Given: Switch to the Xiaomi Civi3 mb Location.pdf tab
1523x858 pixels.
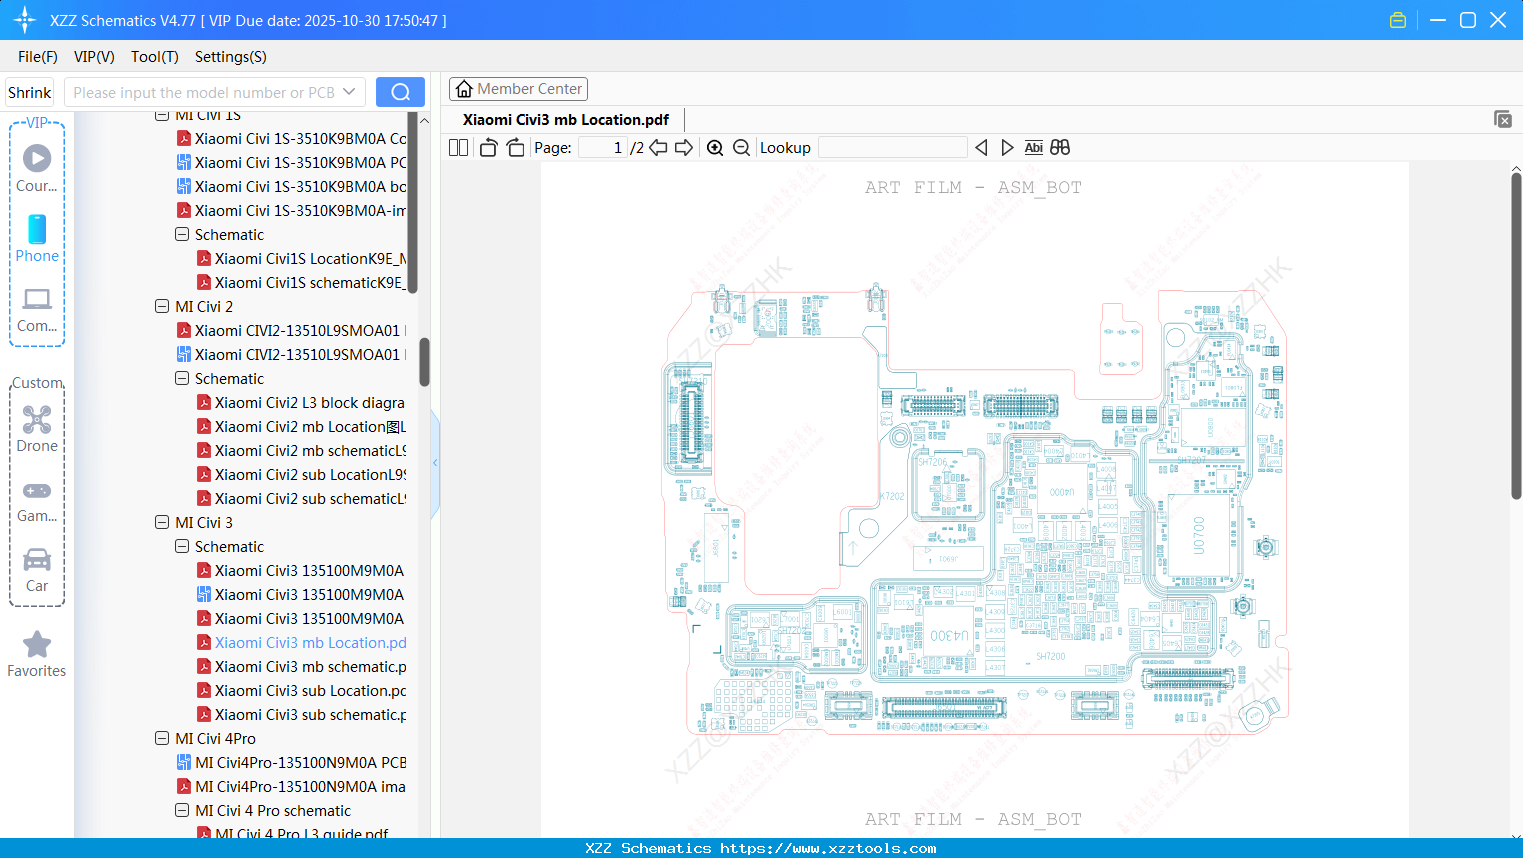Looking at the screenshot, I should click(564, 119).
